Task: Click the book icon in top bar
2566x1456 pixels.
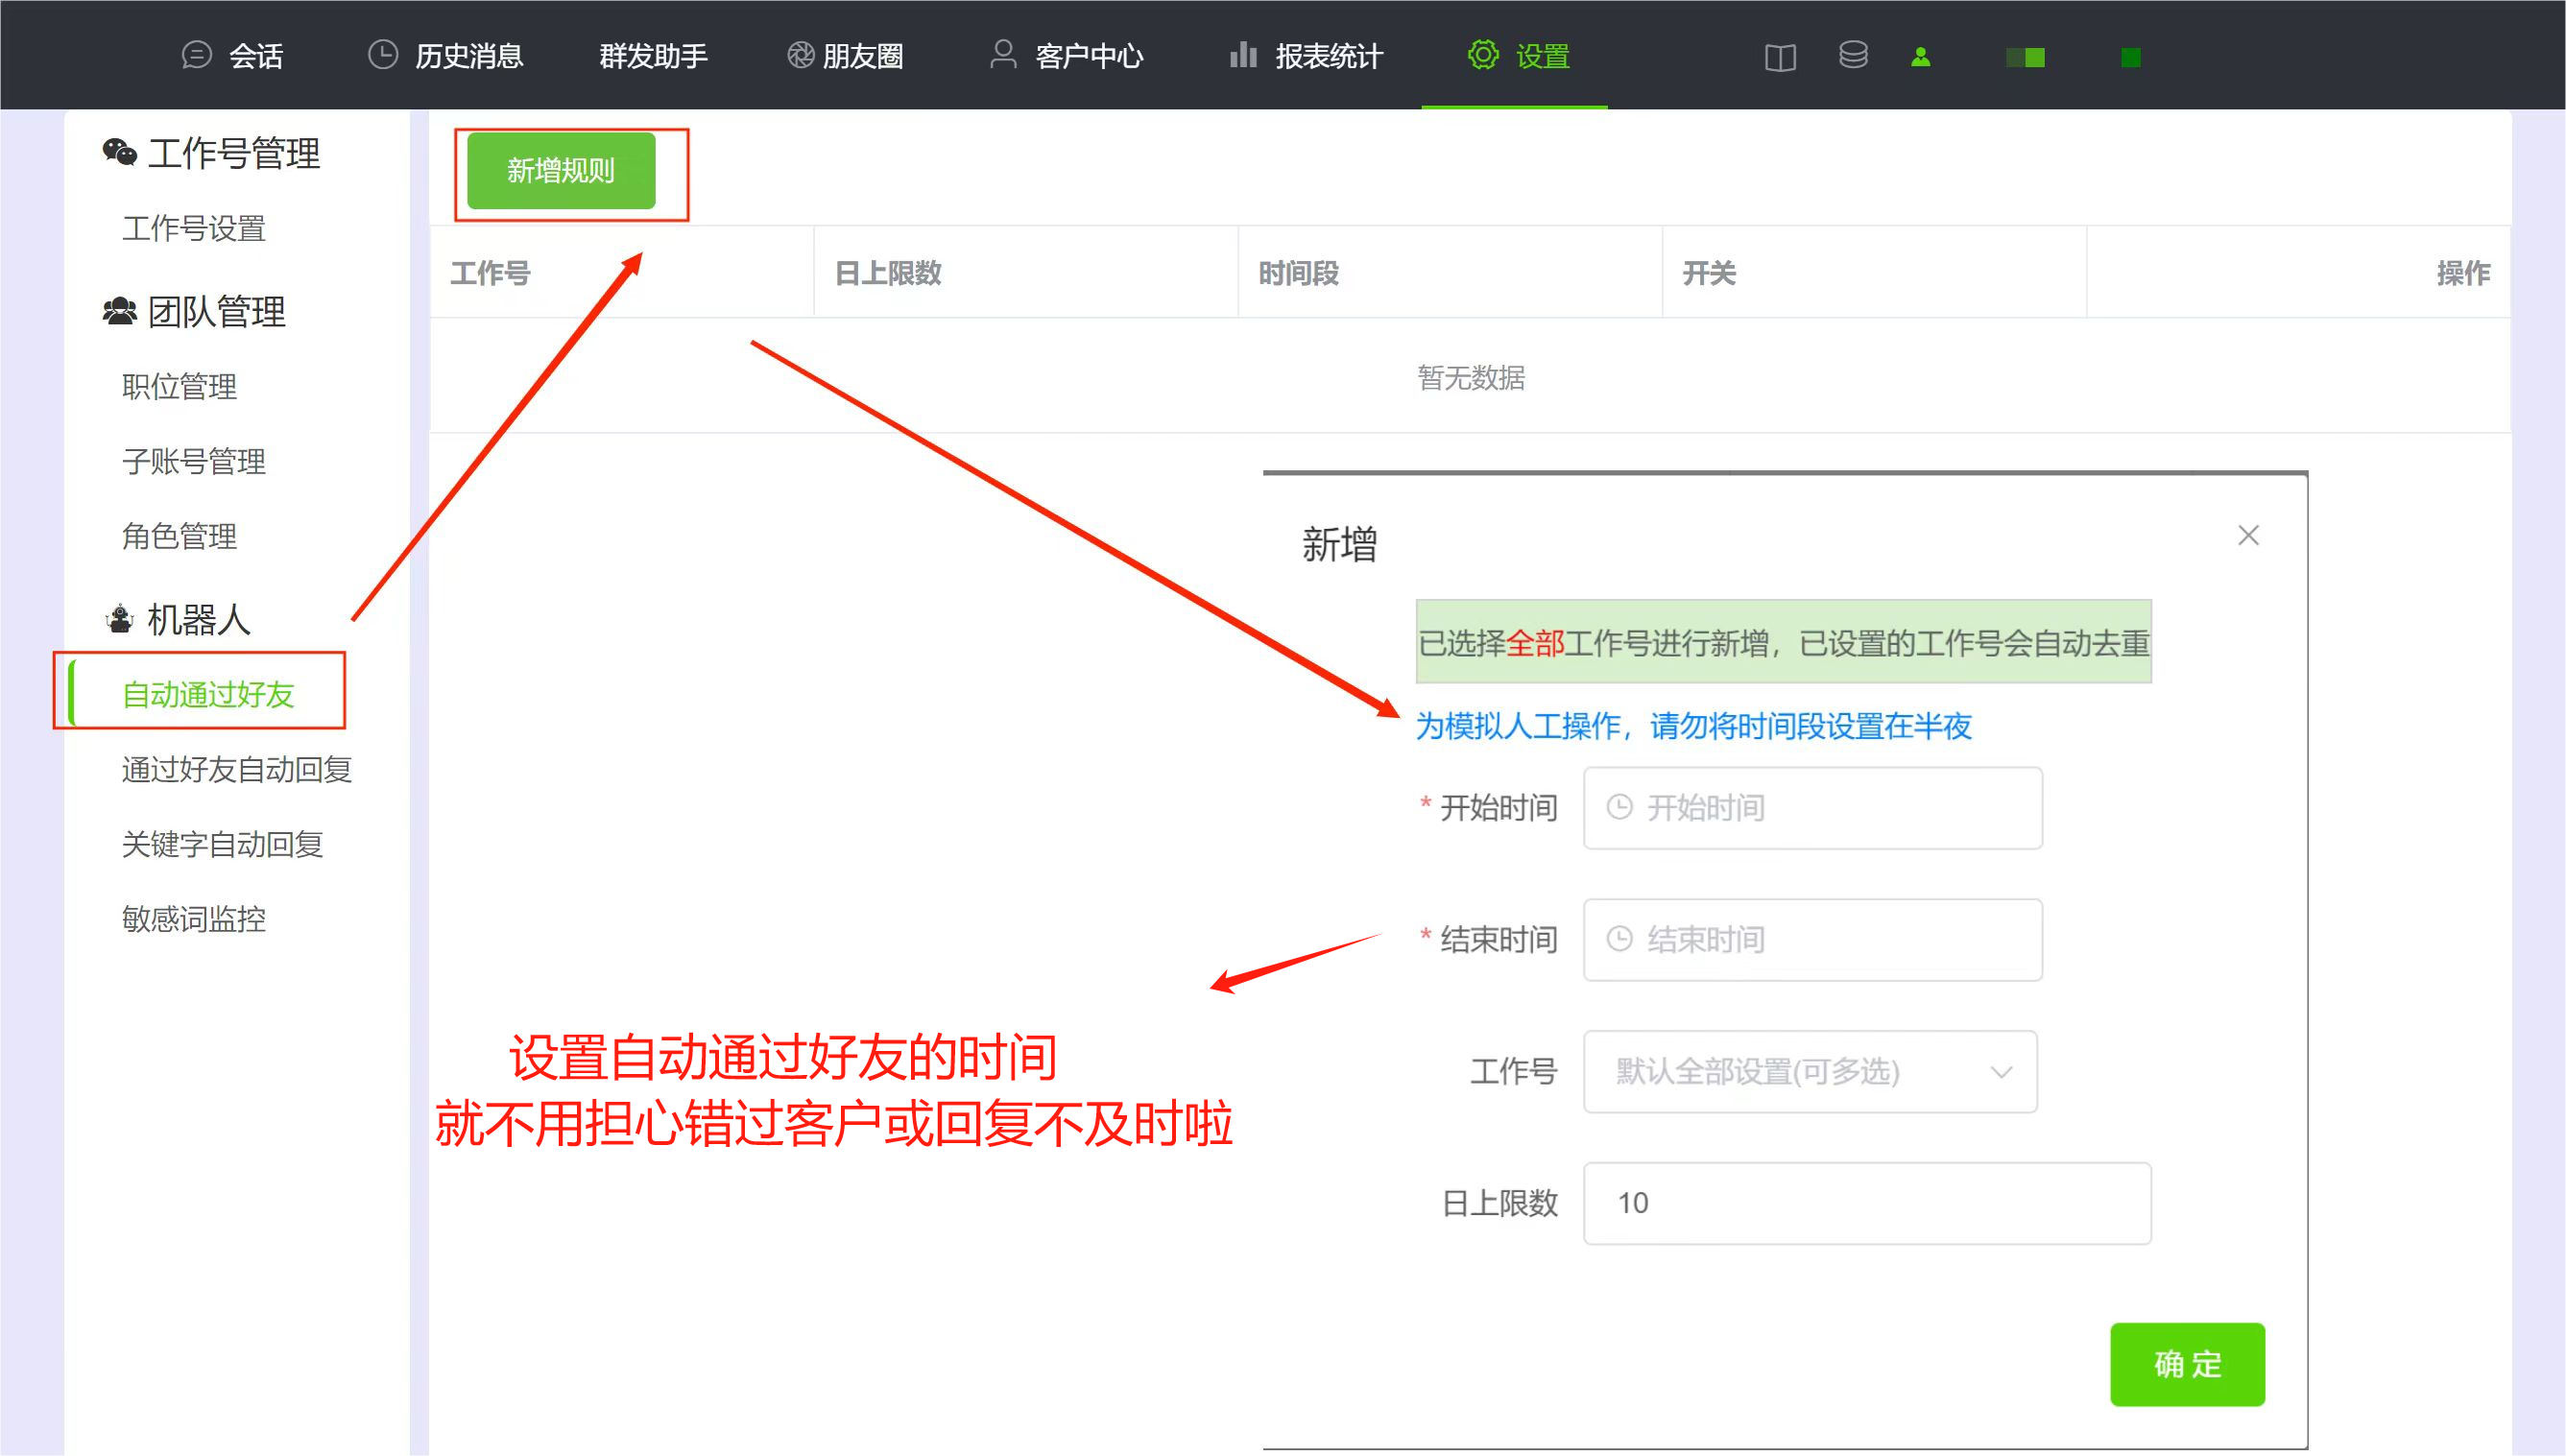Action: tap(1780, 57)
